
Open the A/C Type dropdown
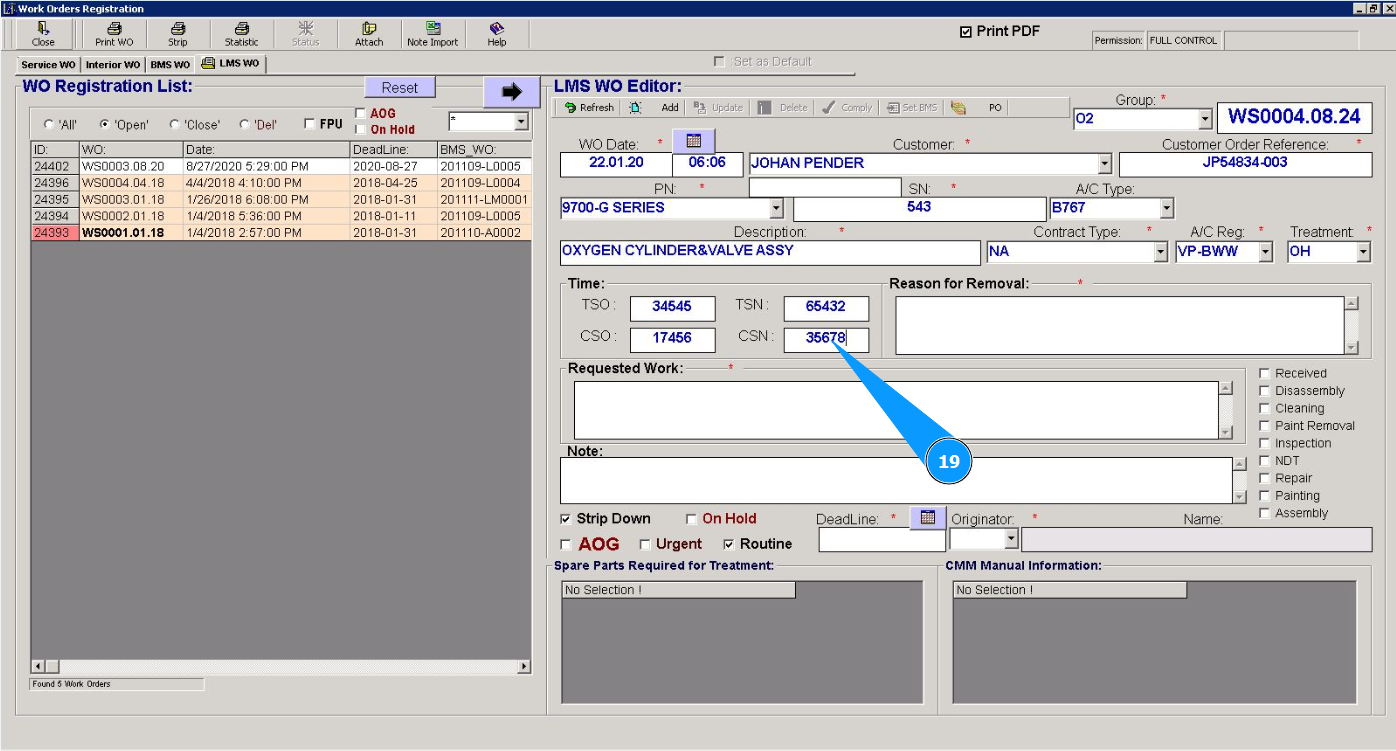click(x=1166, y=208)
